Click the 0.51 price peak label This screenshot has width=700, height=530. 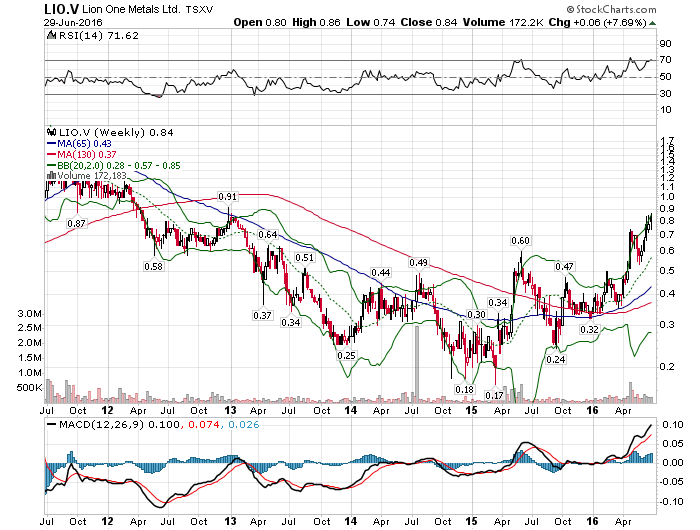304,258
